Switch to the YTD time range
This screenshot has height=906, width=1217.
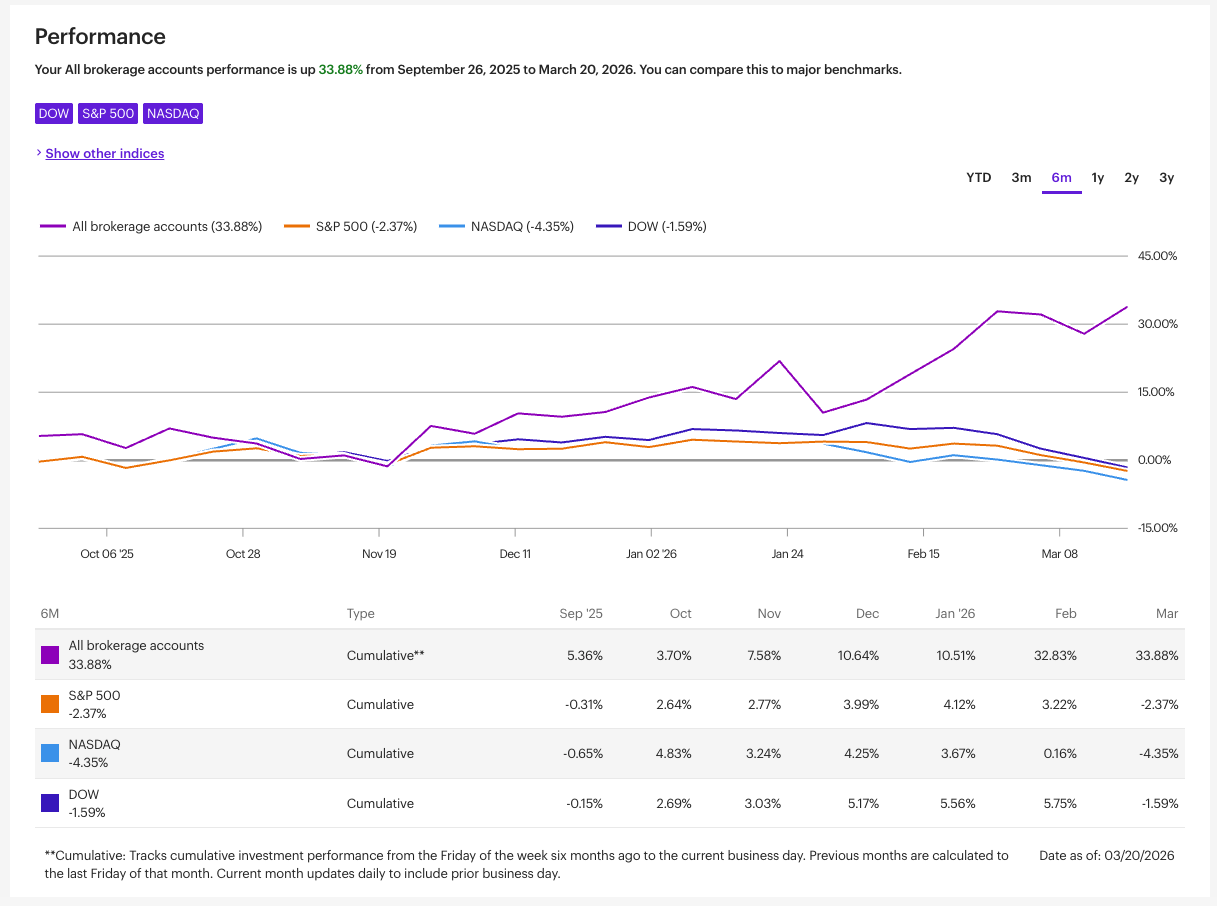pyautogui.click(x=978, y=177)
